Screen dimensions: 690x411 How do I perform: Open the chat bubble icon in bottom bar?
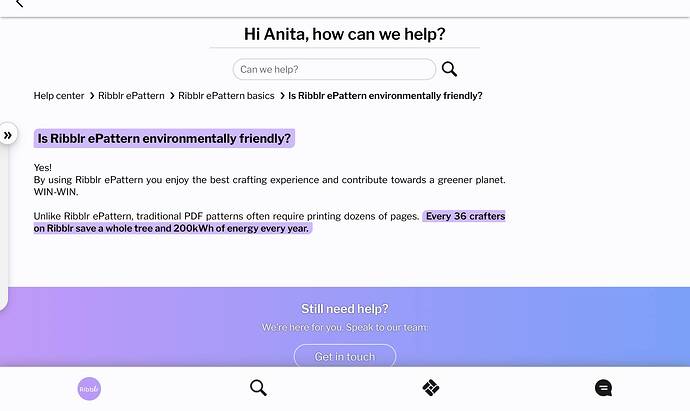click(603, 388)
